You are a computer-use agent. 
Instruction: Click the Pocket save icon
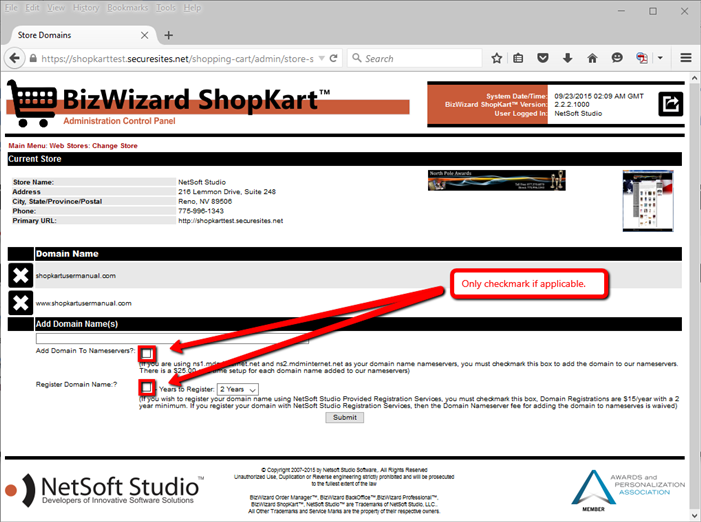(543, 58)
